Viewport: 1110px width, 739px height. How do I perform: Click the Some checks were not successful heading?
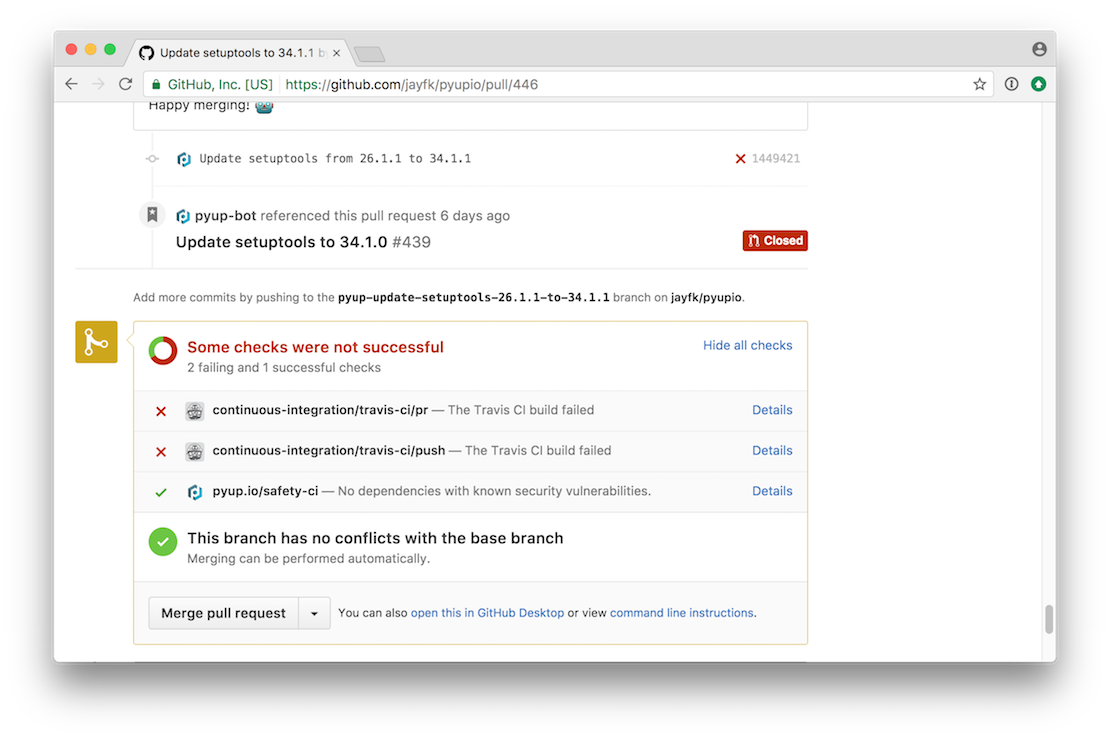(315, 347)
